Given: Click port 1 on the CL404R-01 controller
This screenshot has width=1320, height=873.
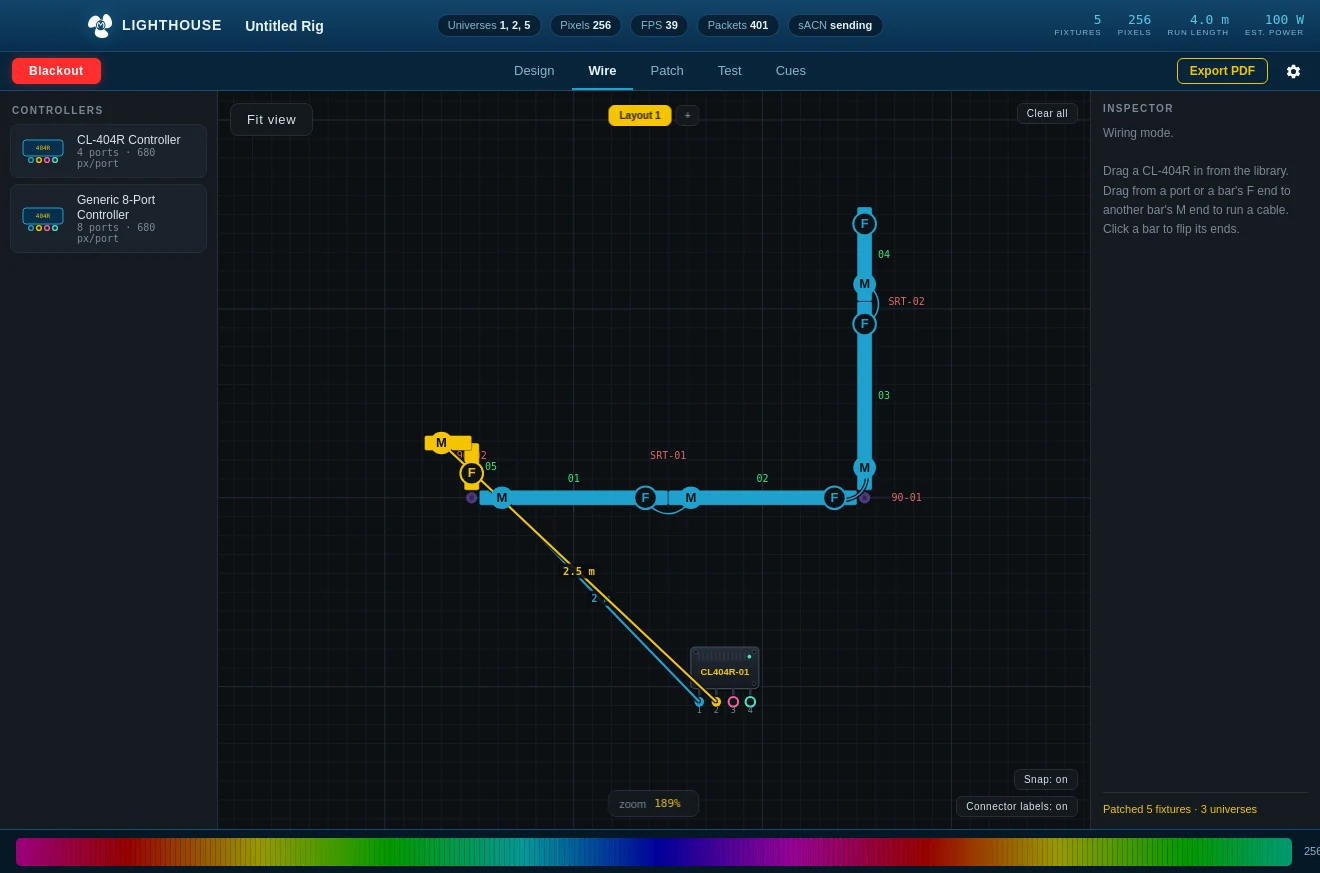Looking at the screenshot, I should point(699,702).
